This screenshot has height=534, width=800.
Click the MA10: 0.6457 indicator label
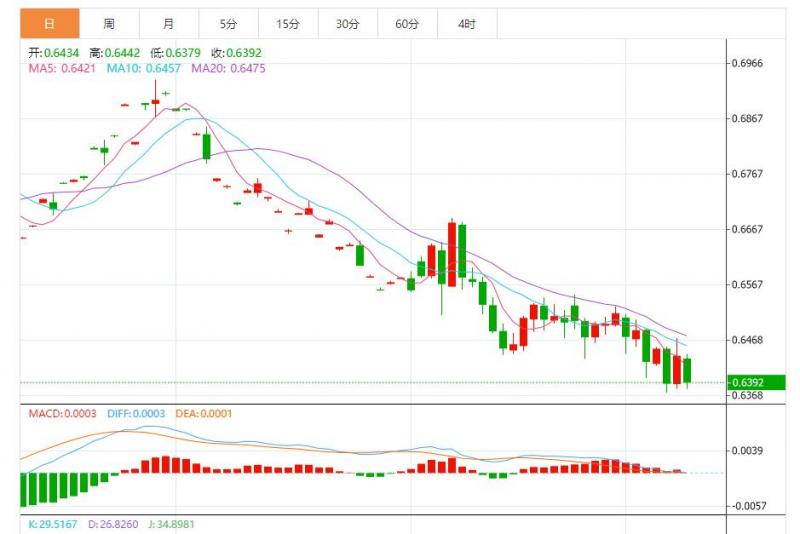click(143, 68)
